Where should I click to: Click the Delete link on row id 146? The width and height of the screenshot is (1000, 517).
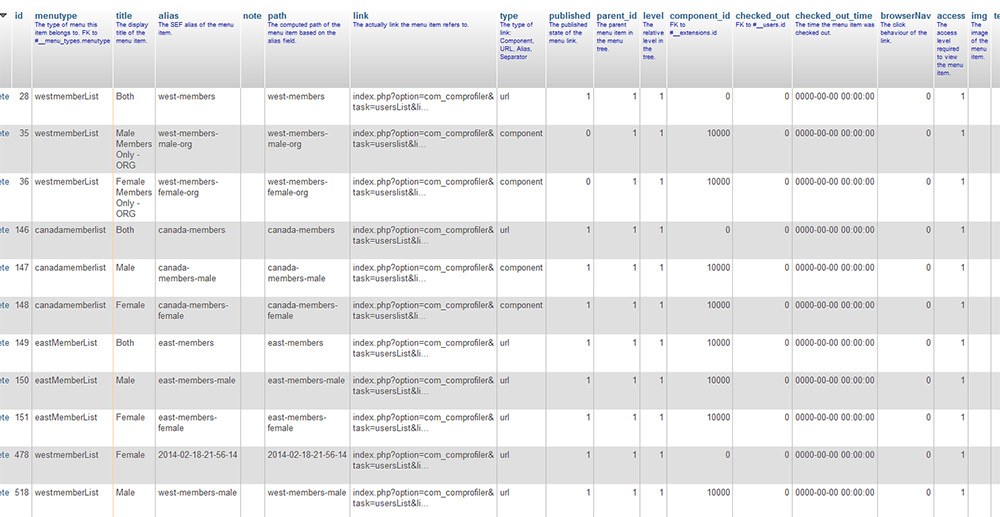click(x=4, y=229)
